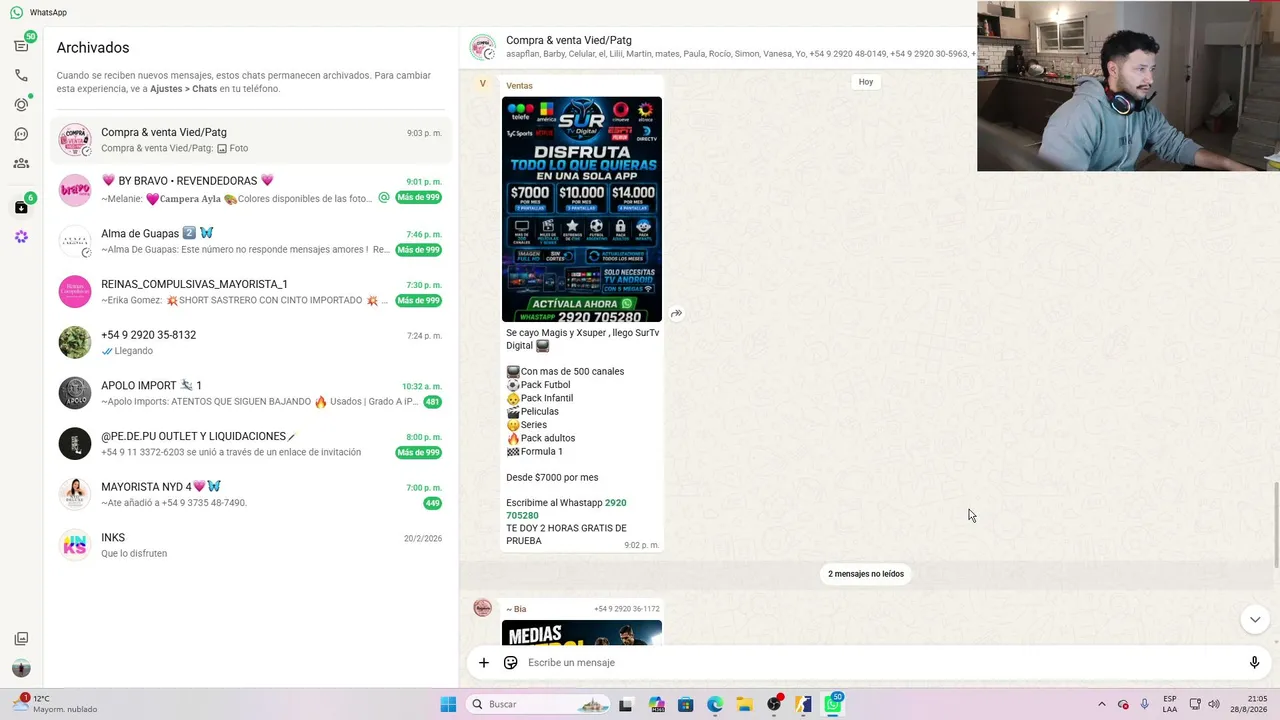
Task: Open the MEDIAS image from Bia
Action: point(582,632)
